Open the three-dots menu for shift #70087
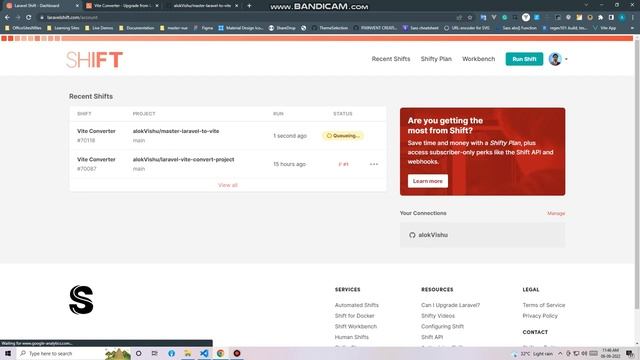Image resolution: width=640 pixels, height=360 pixels. point(374,164)
